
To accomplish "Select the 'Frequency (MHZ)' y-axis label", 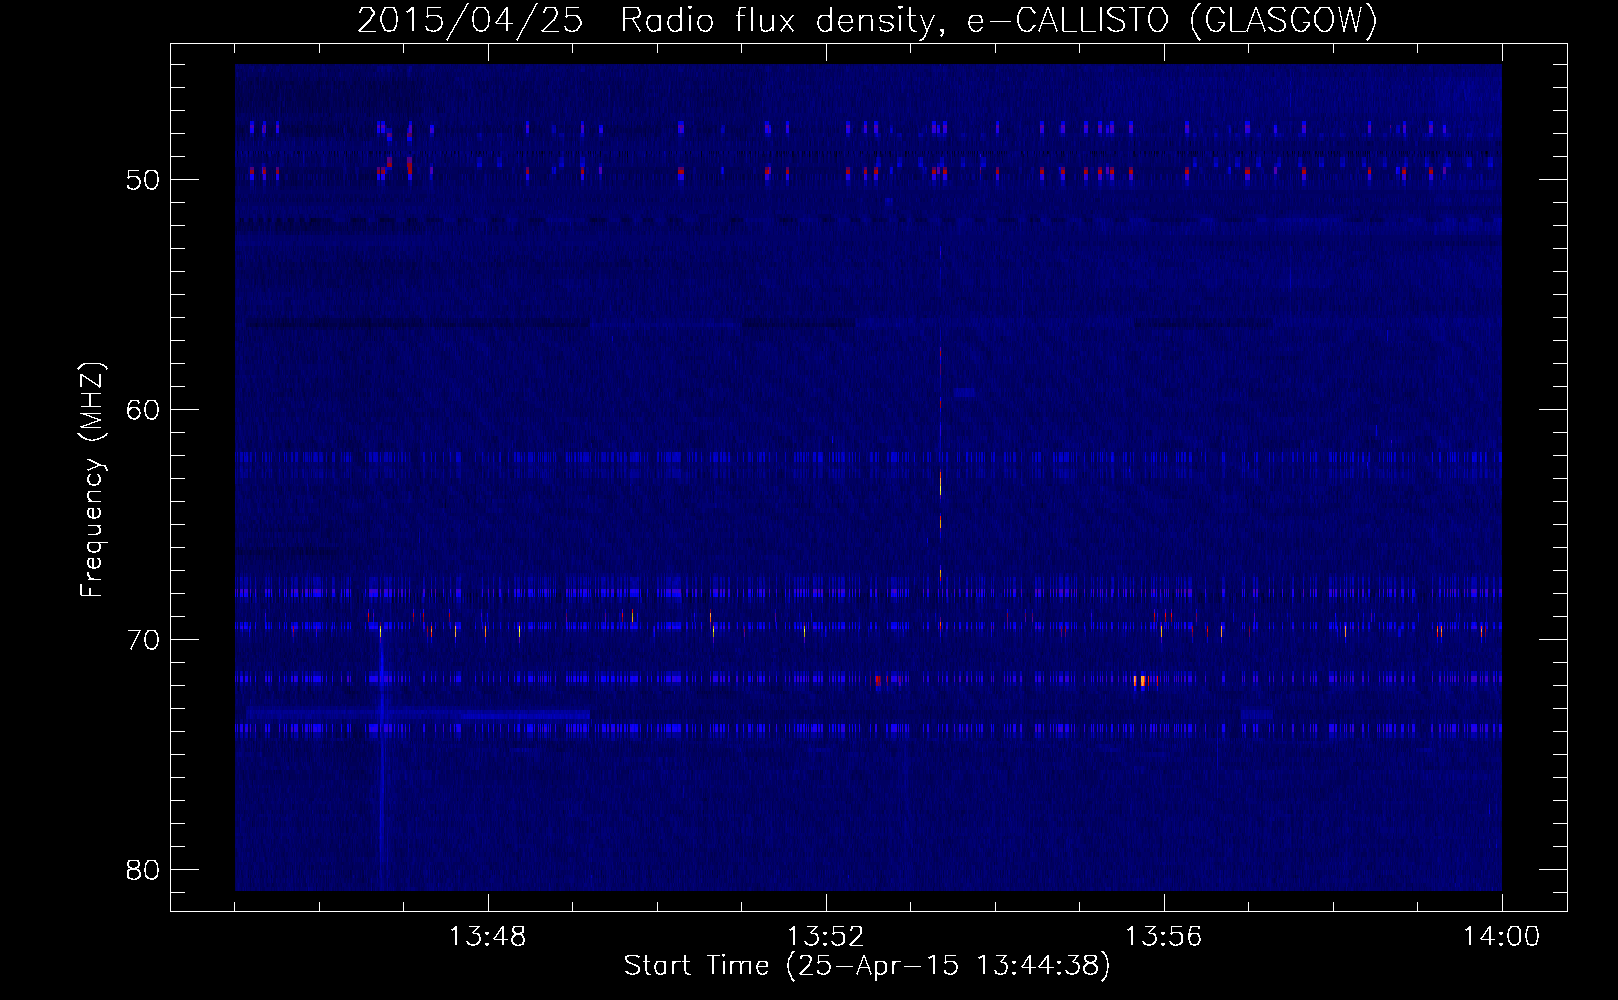I will pyautogui.click(x=92, y=479).
